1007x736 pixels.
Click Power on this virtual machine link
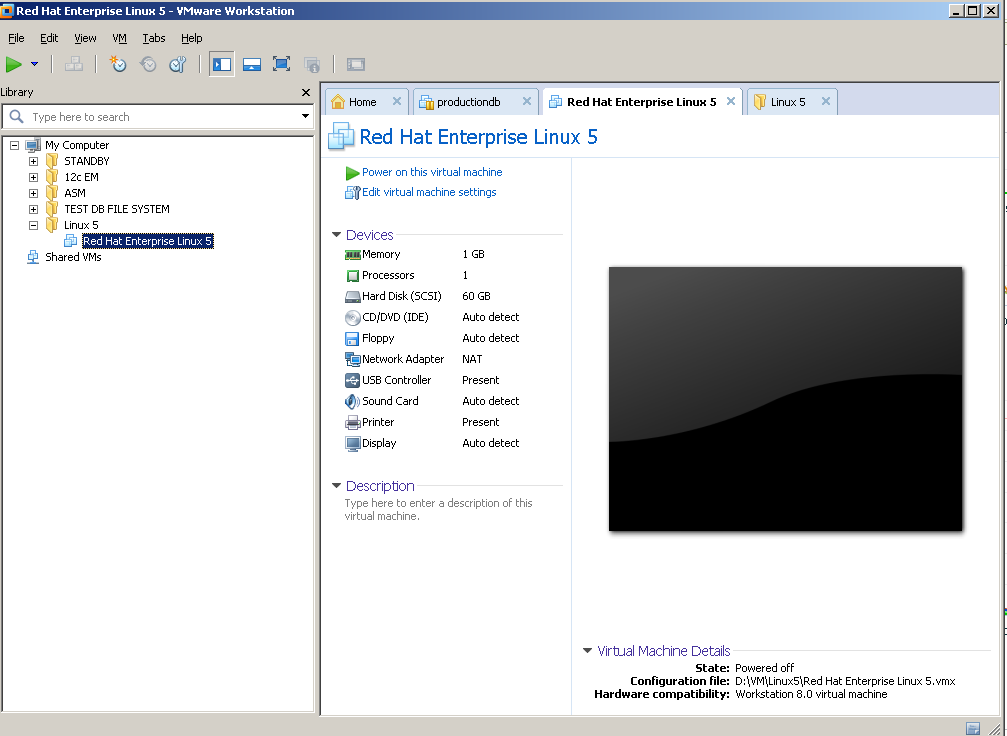coord(432,172)
